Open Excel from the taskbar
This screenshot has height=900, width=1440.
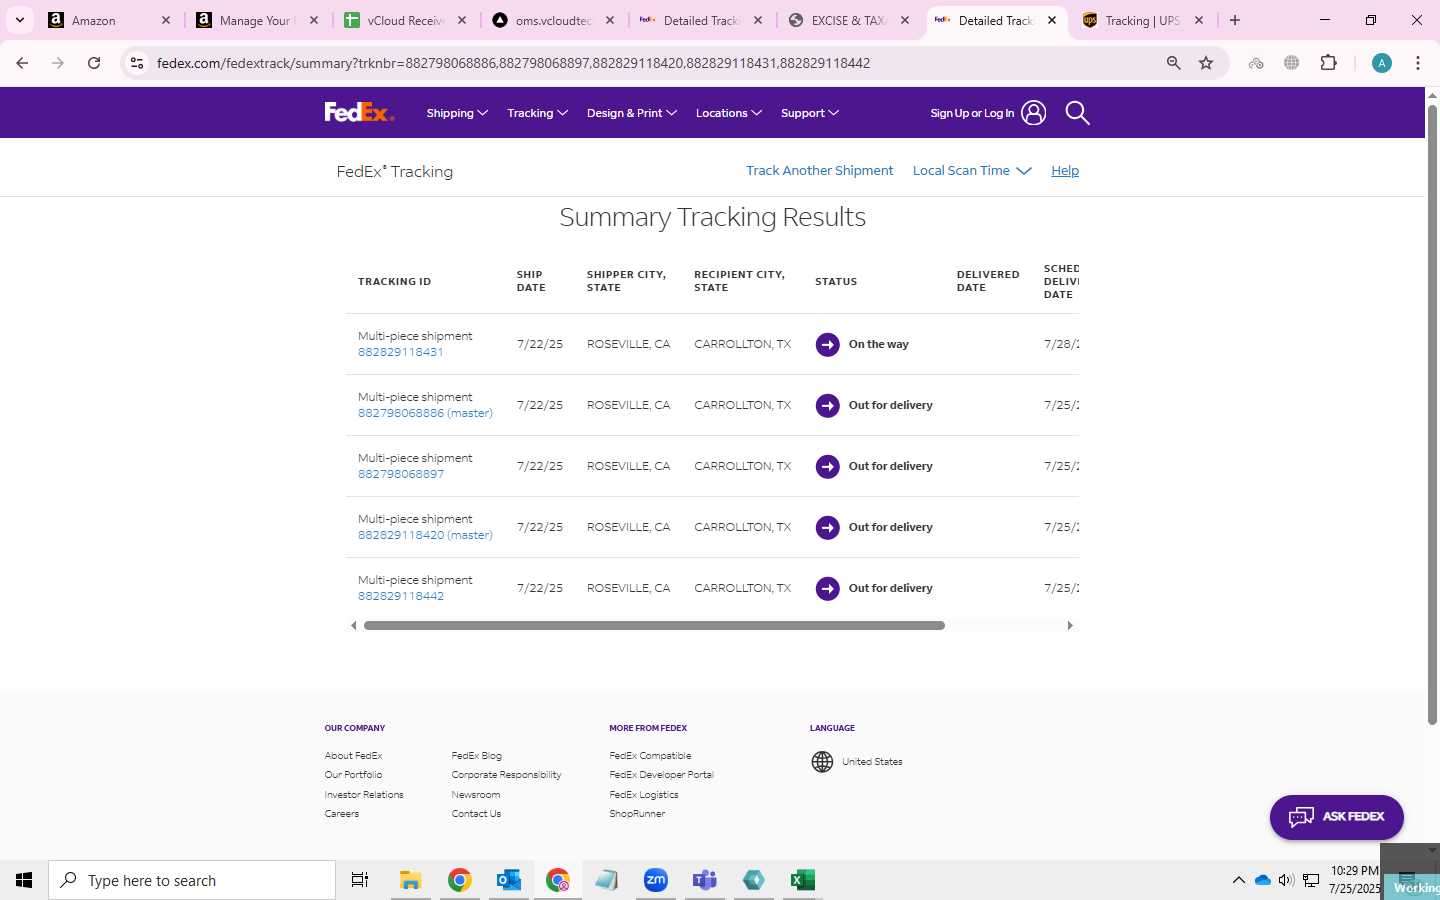pyautogui.click(x=802, y=880)
